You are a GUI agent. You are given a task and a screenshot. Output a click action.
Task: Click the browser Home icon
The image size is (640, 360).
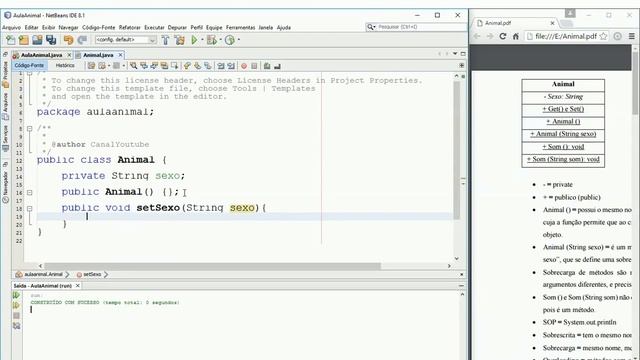point(516,36)
